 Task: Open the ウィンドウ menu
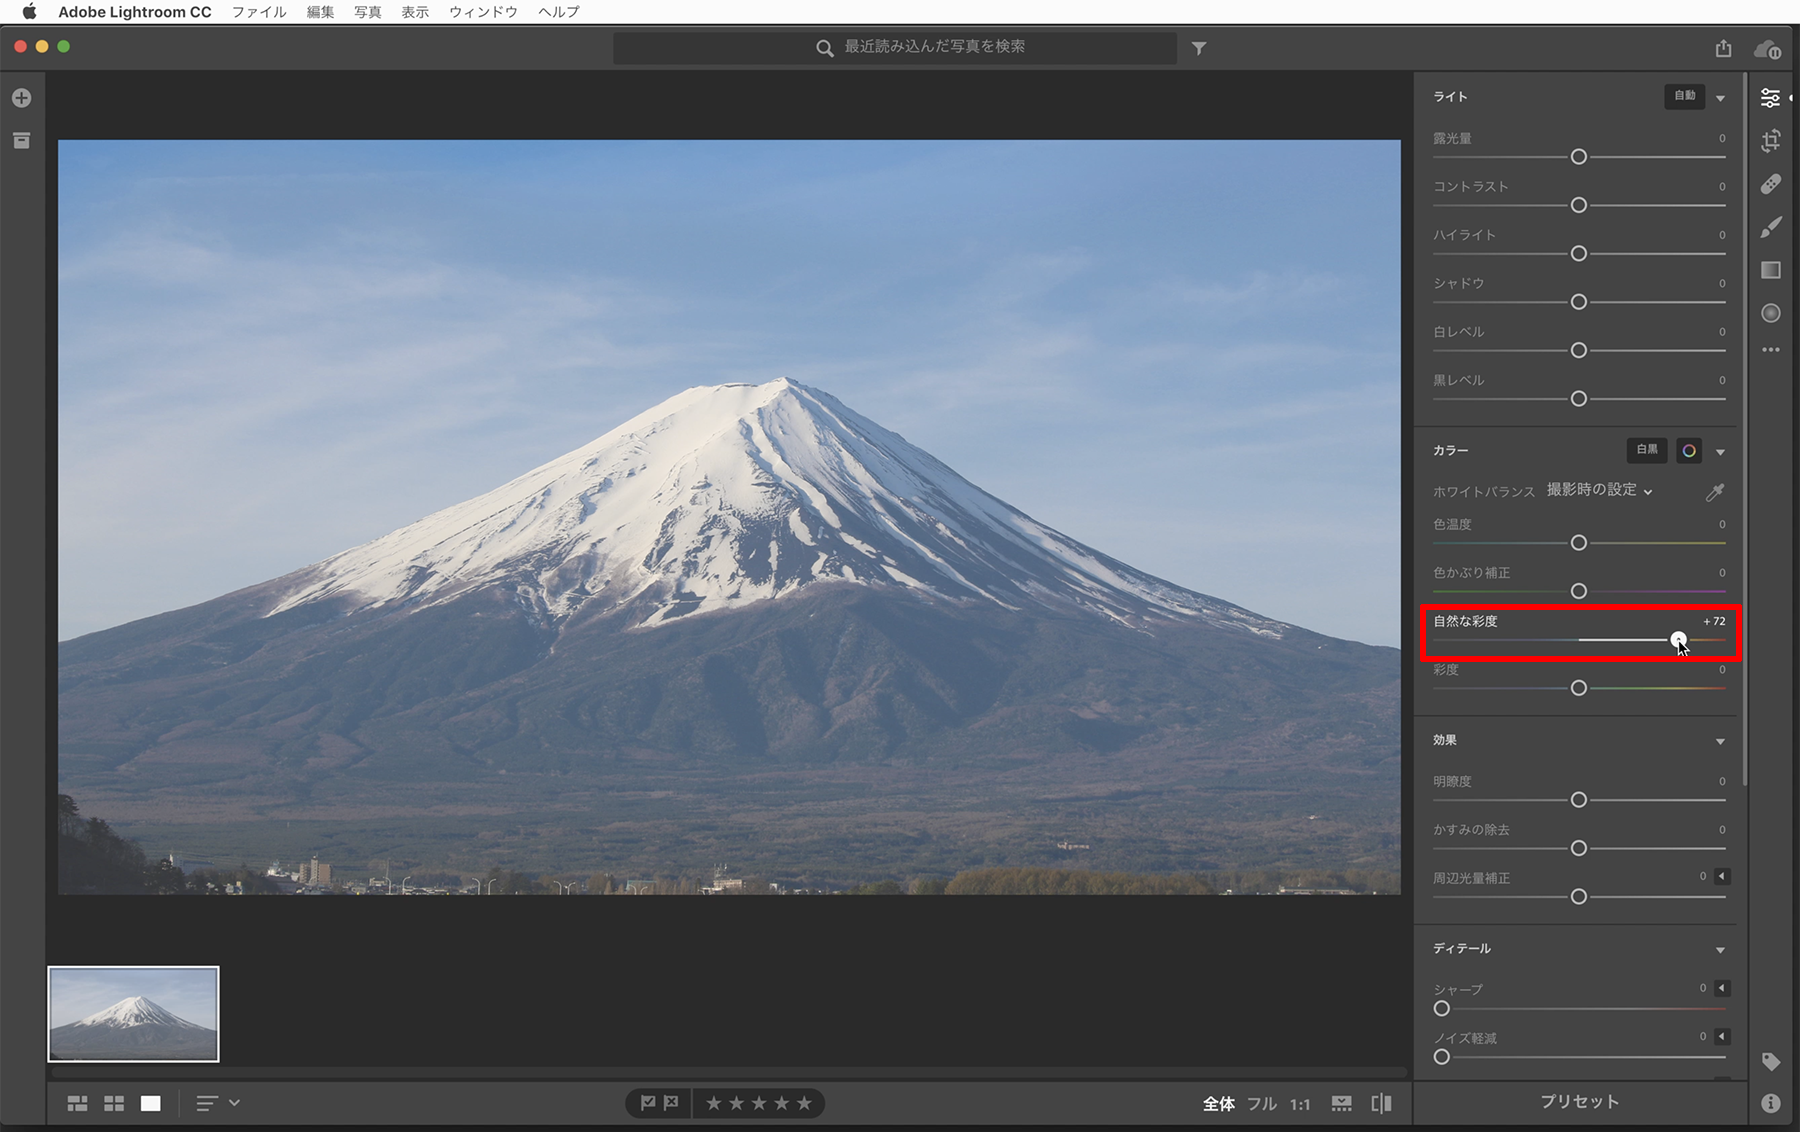[x=483, y=12]
